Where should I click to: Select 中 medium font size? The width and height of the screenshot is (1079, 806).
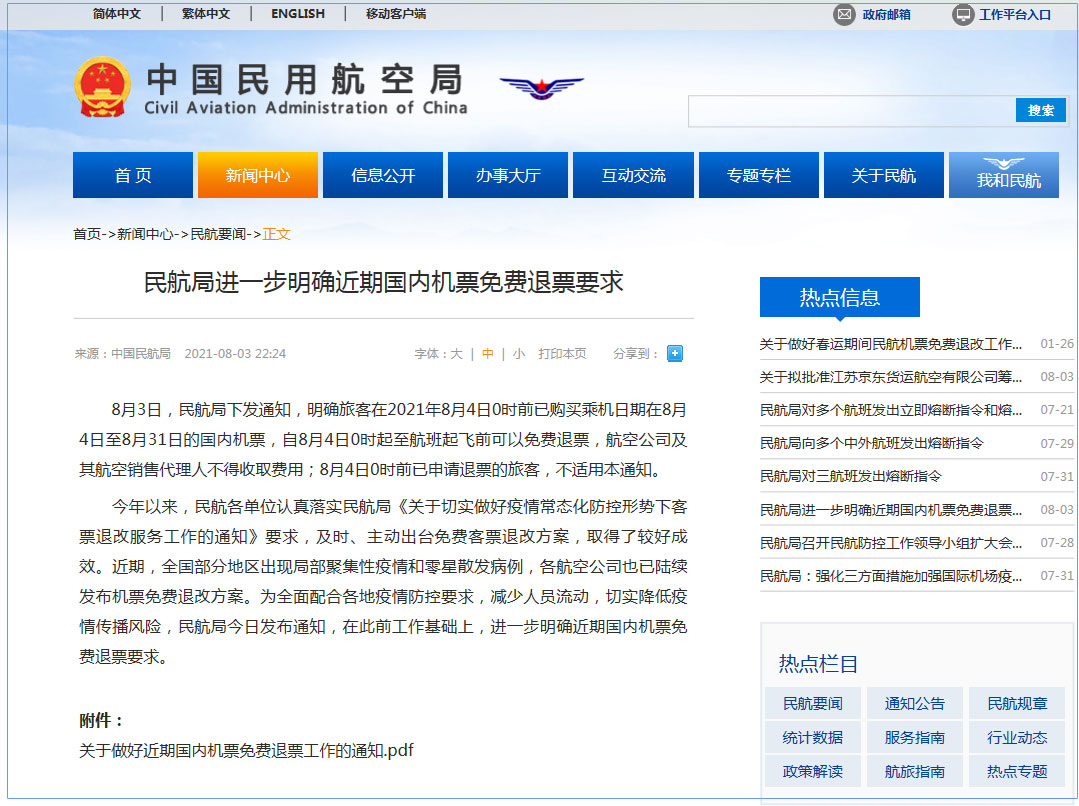488,354
